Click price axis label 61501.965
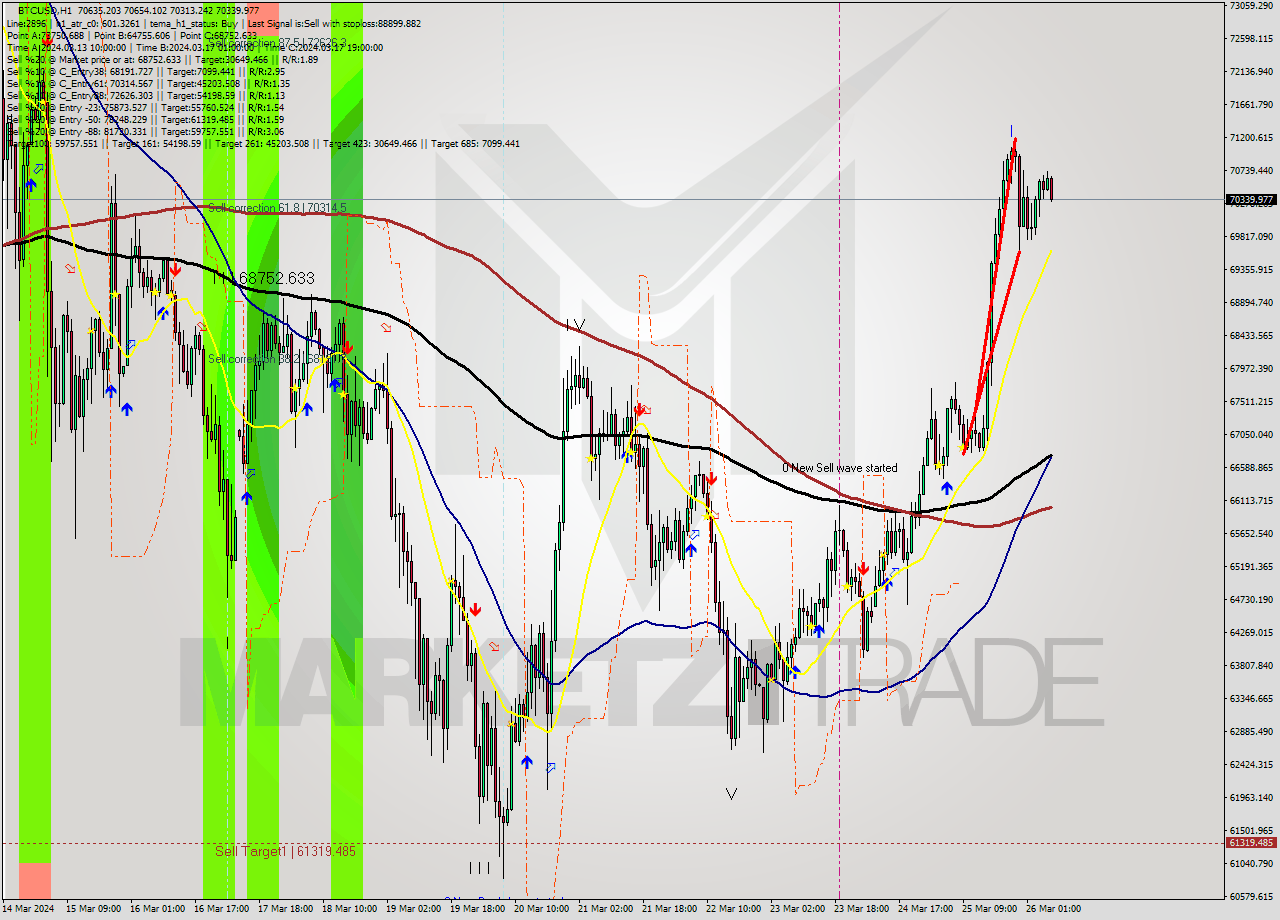 click(1250, 831)
